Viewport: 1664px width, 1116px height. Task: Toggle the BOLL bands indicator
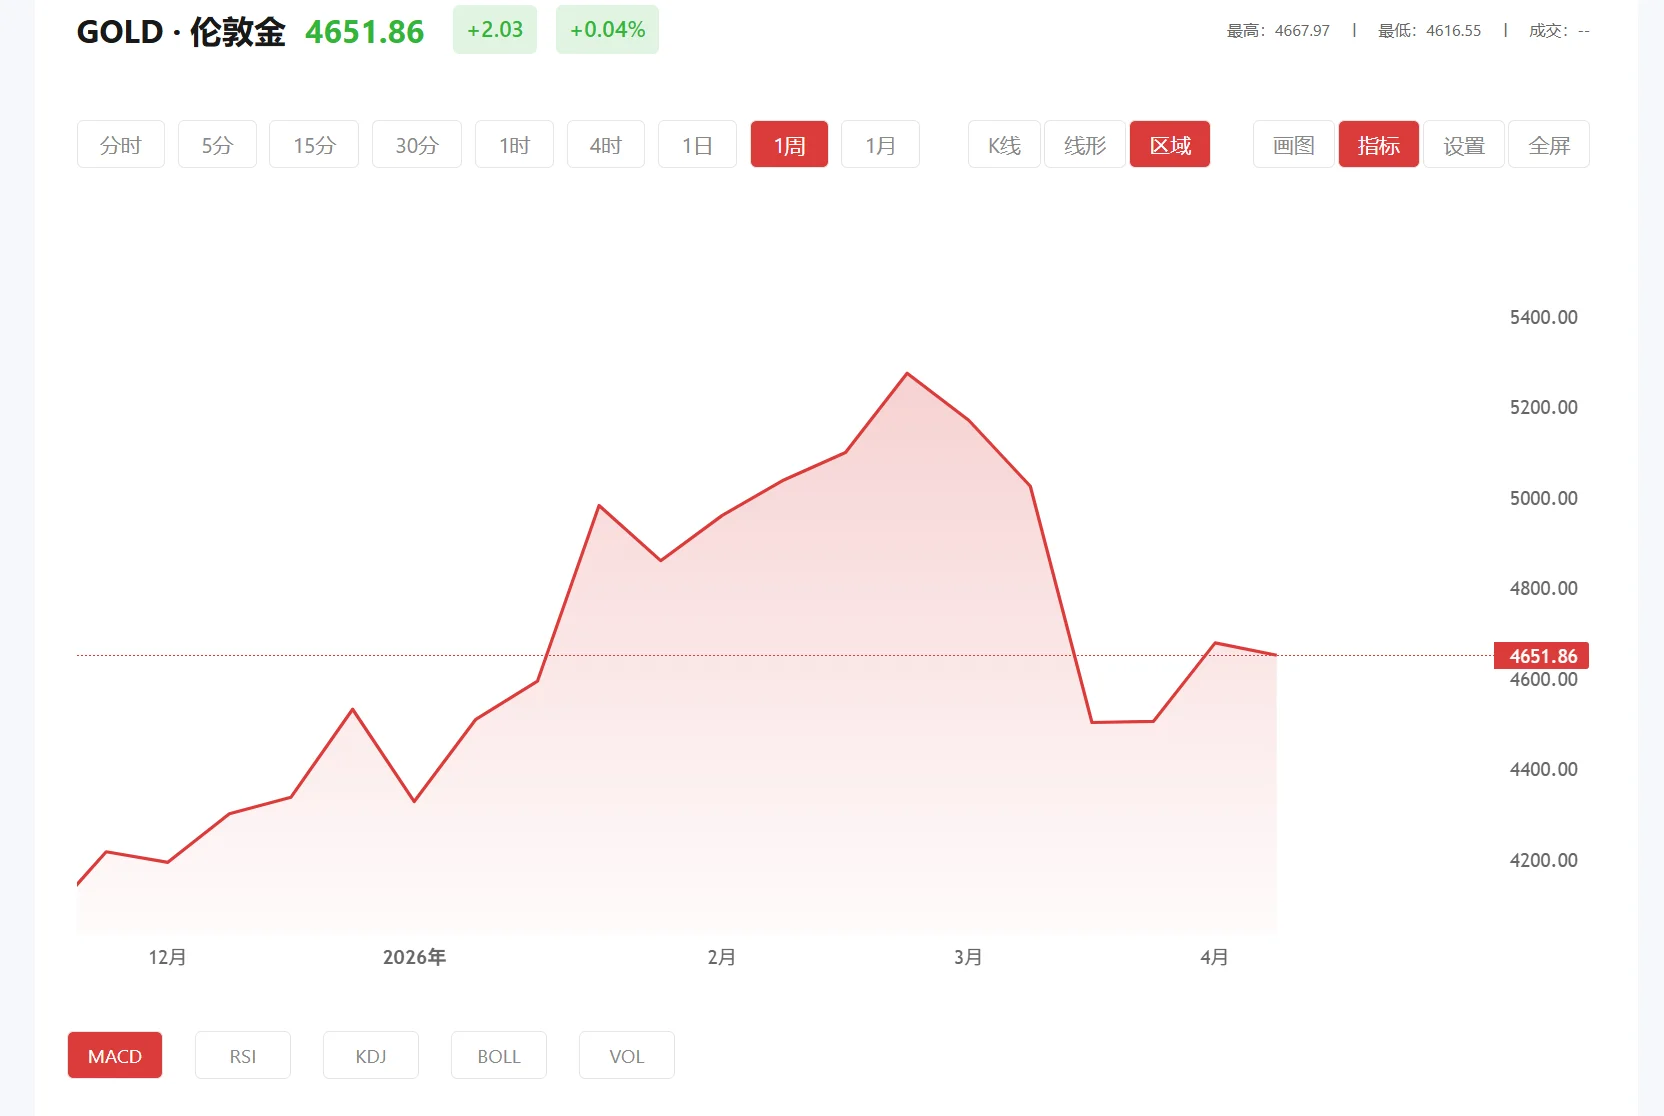(x=498, y=1055)
